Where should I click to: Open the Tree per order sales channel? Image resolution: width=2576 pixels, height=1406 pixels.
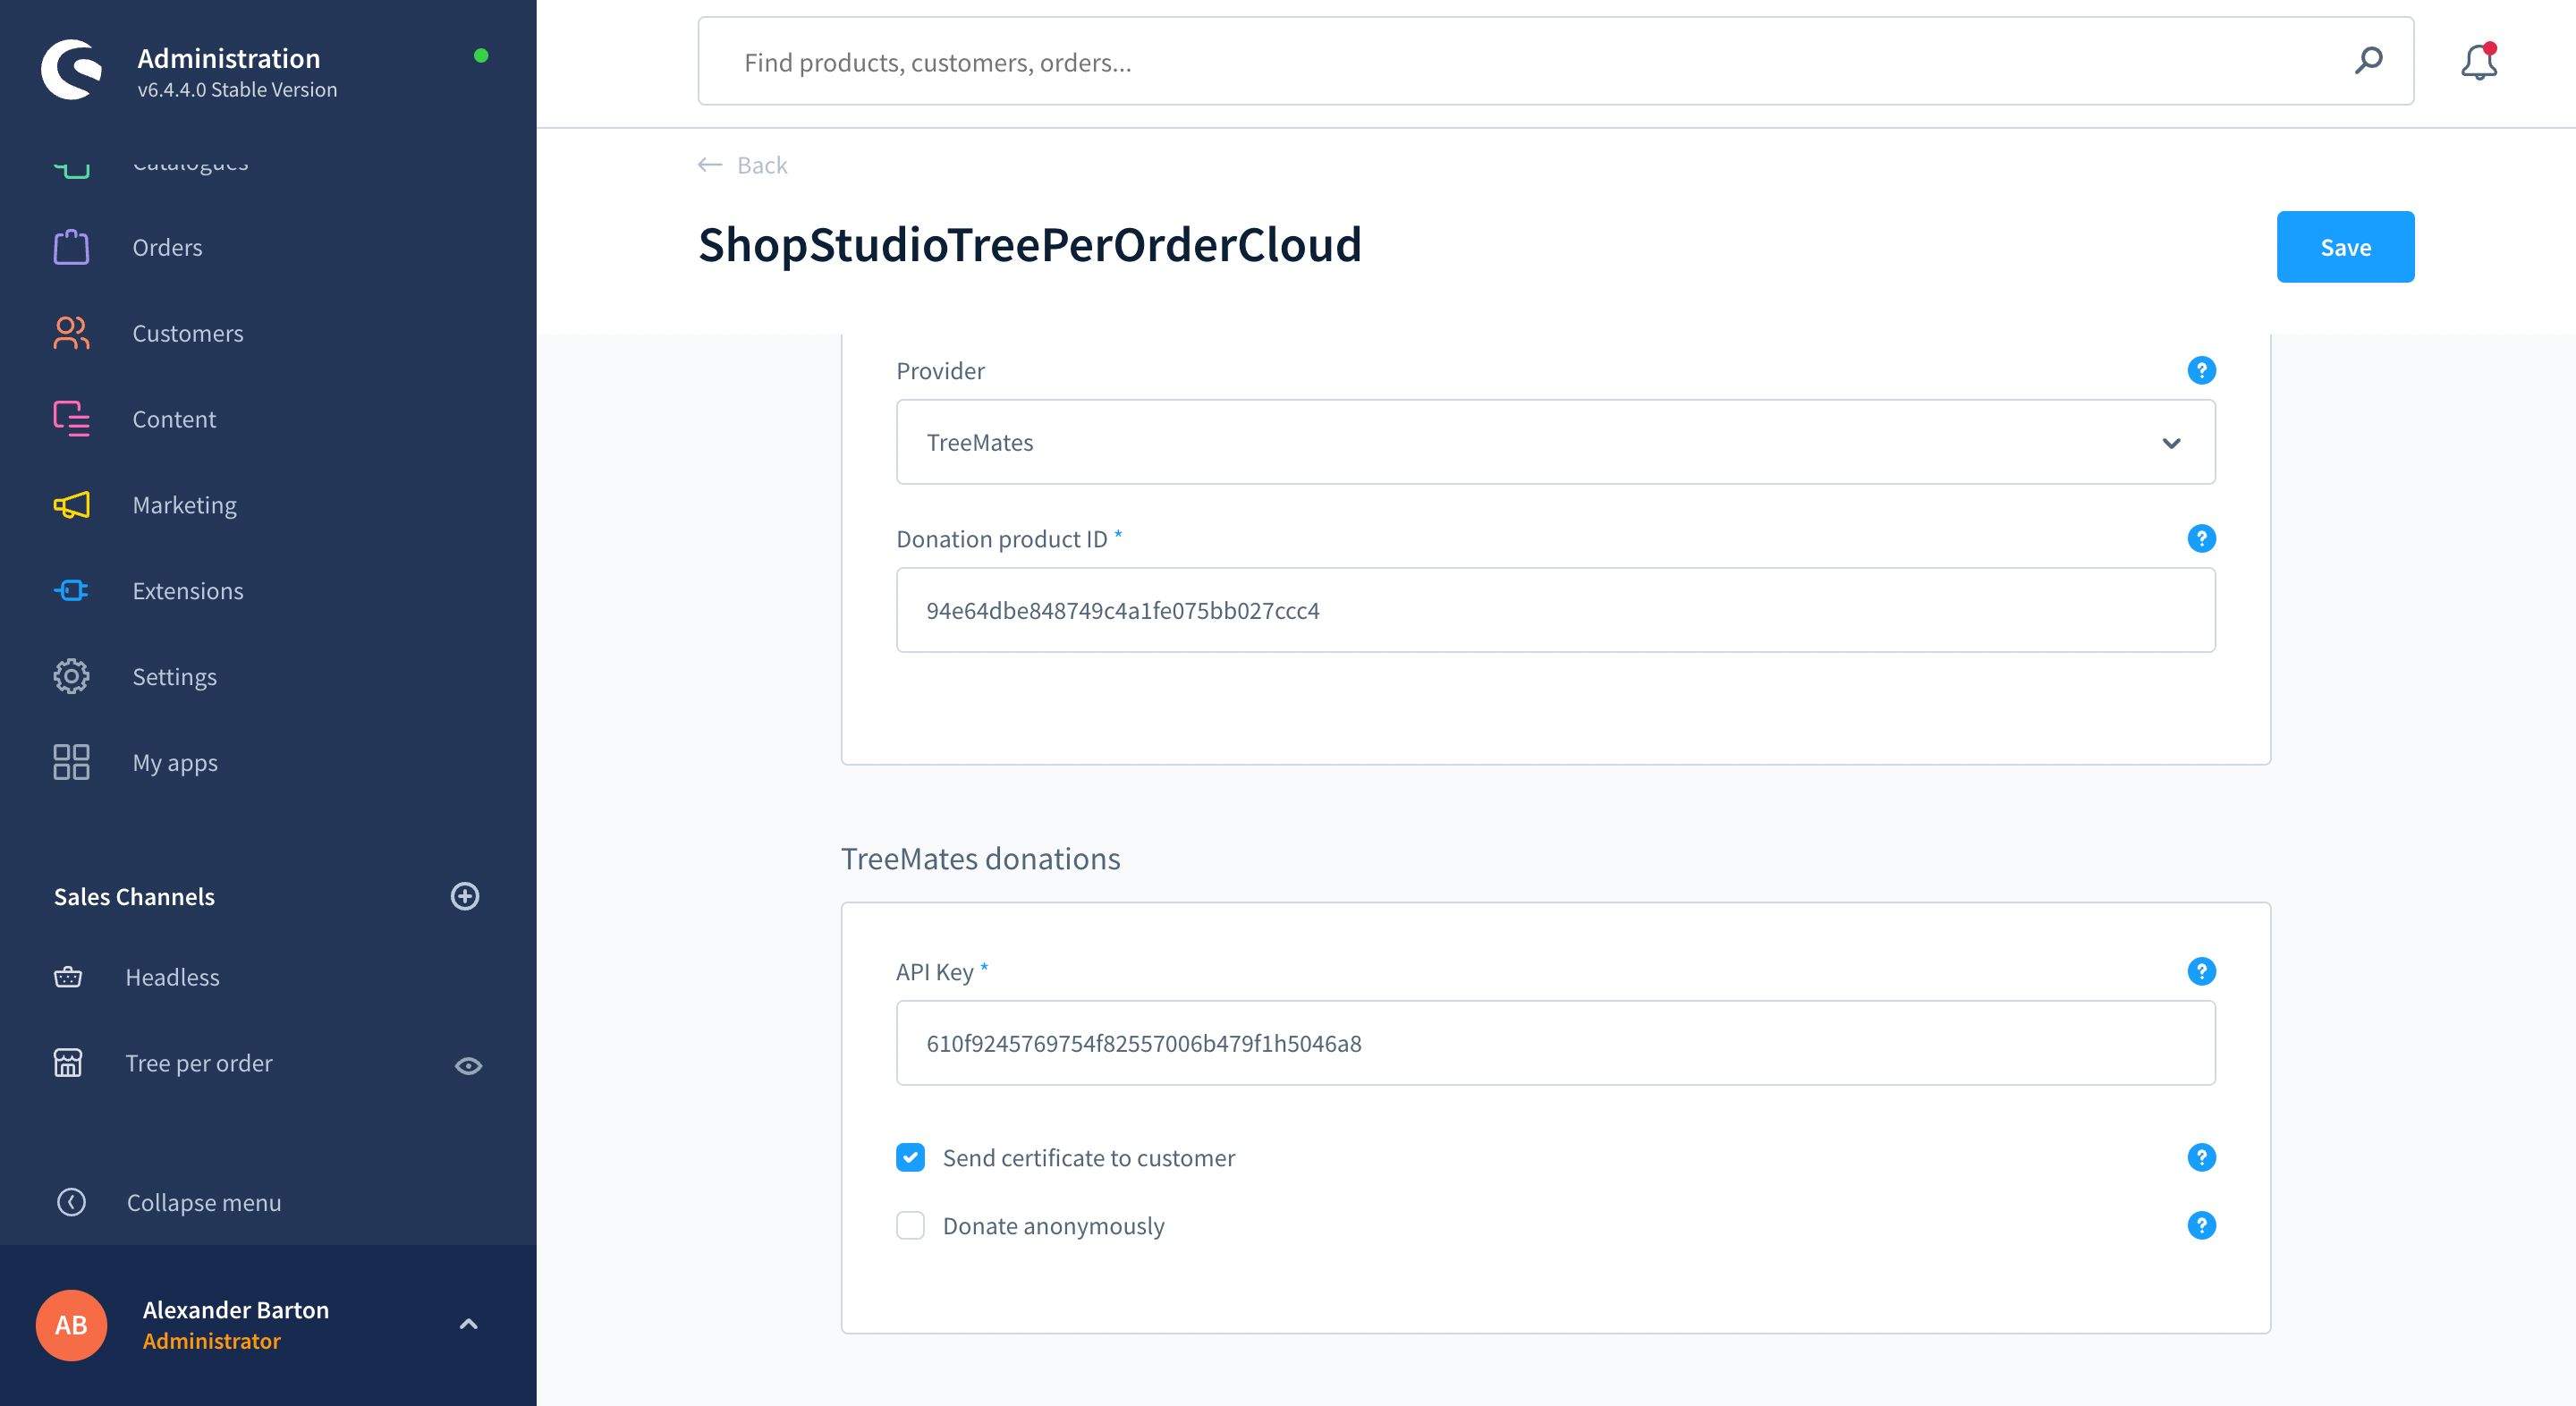coord(198,1063)
